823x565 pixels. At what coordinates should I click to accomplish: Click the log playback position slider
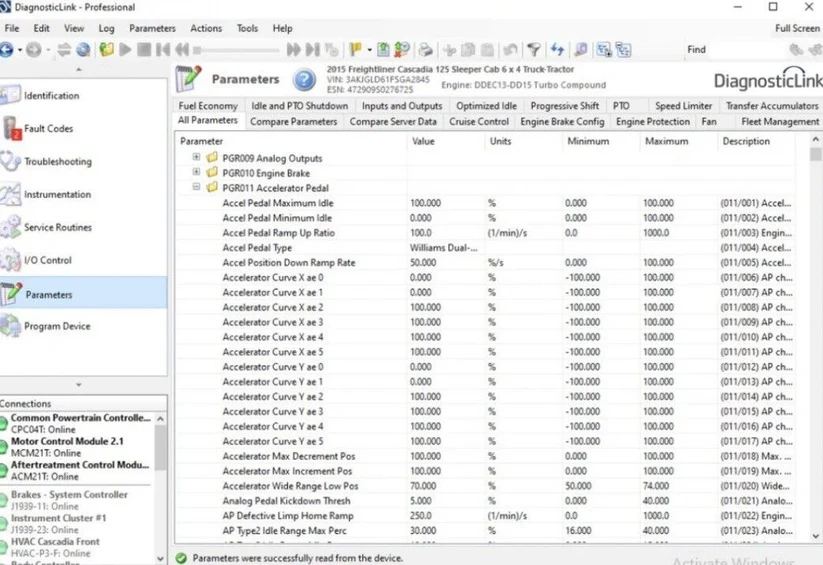[x=197, y=50]
